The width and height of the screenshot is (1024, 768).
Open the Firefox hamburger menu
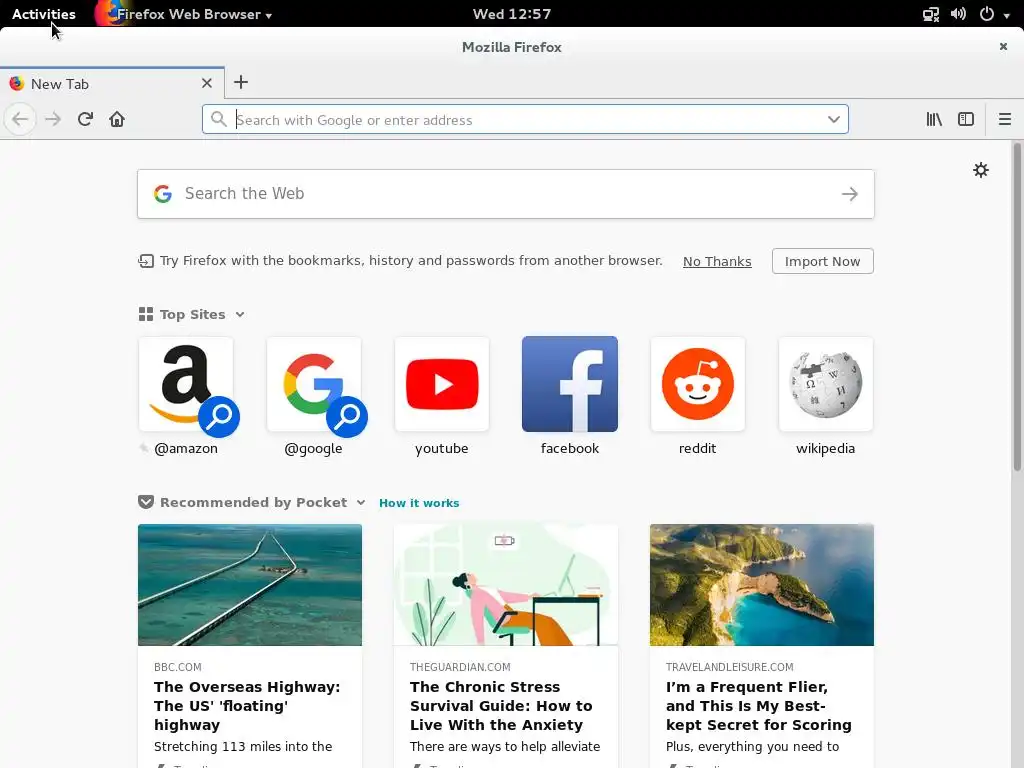[1004, 120]
